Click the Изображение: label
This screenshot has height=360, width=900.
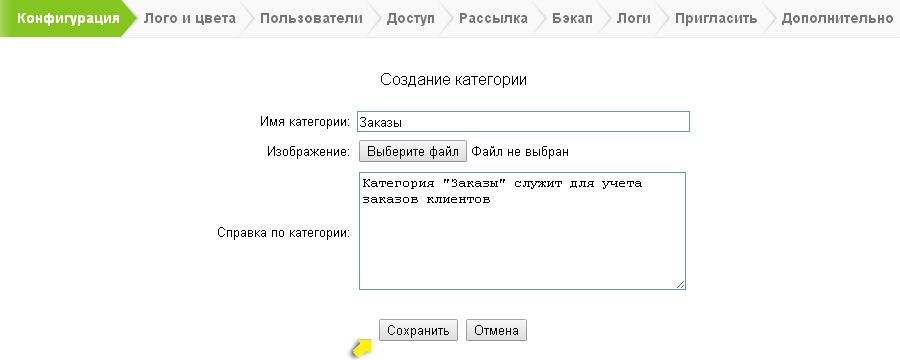point(308,152)
